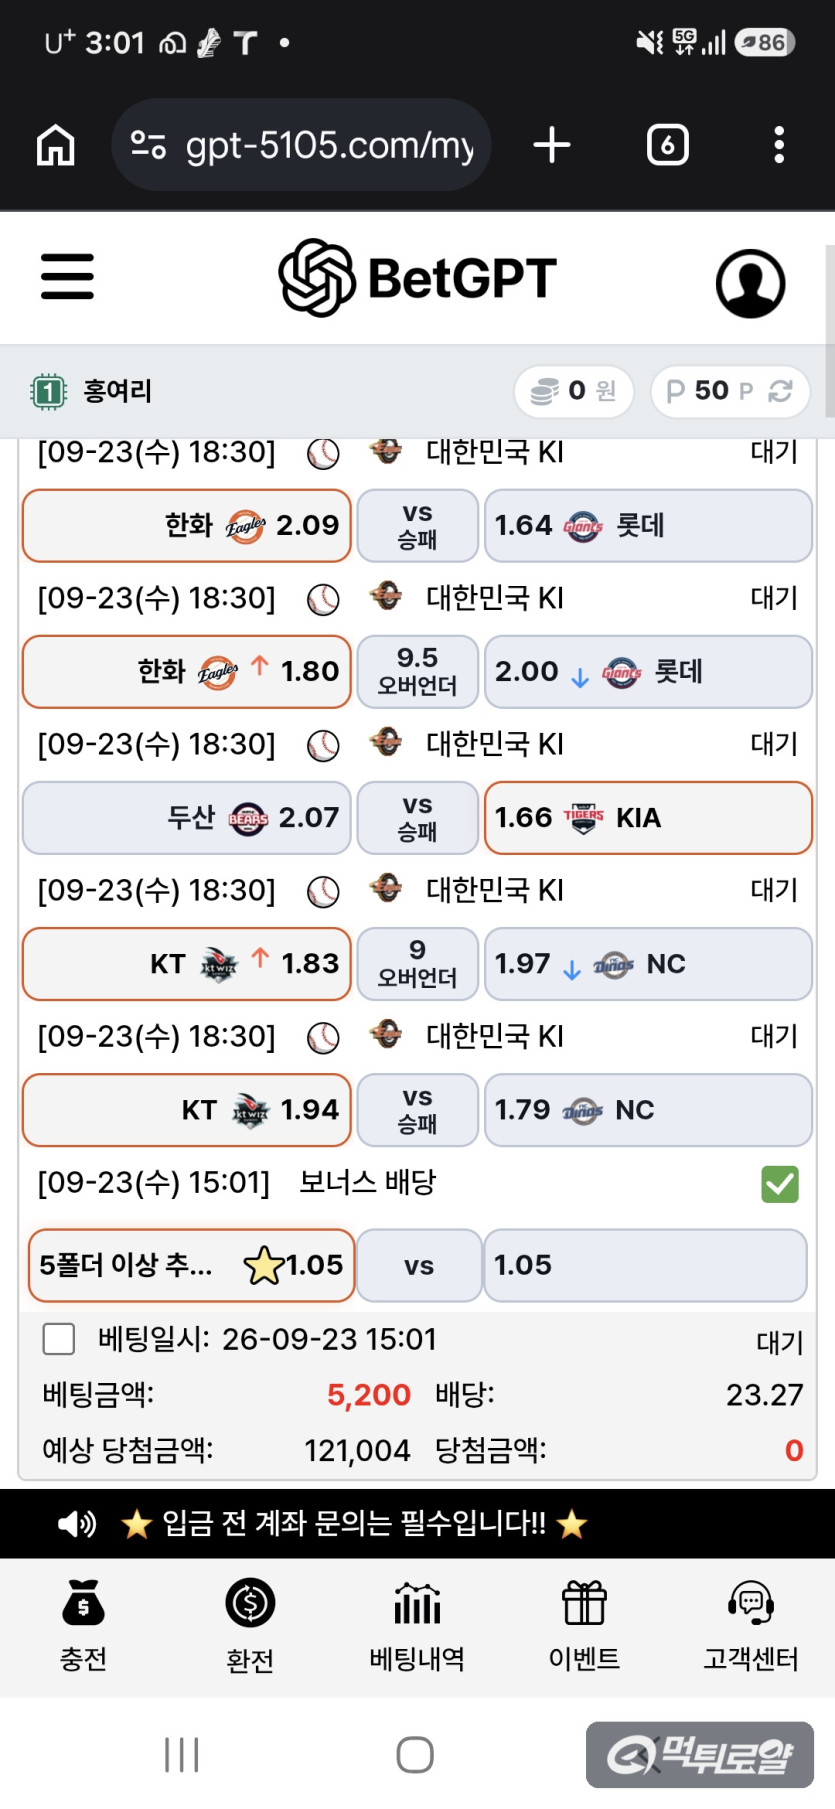Toggle the green 보너스 배당 checkbox
This screenshot has height=1809, width=835.
click(780, 1184)
